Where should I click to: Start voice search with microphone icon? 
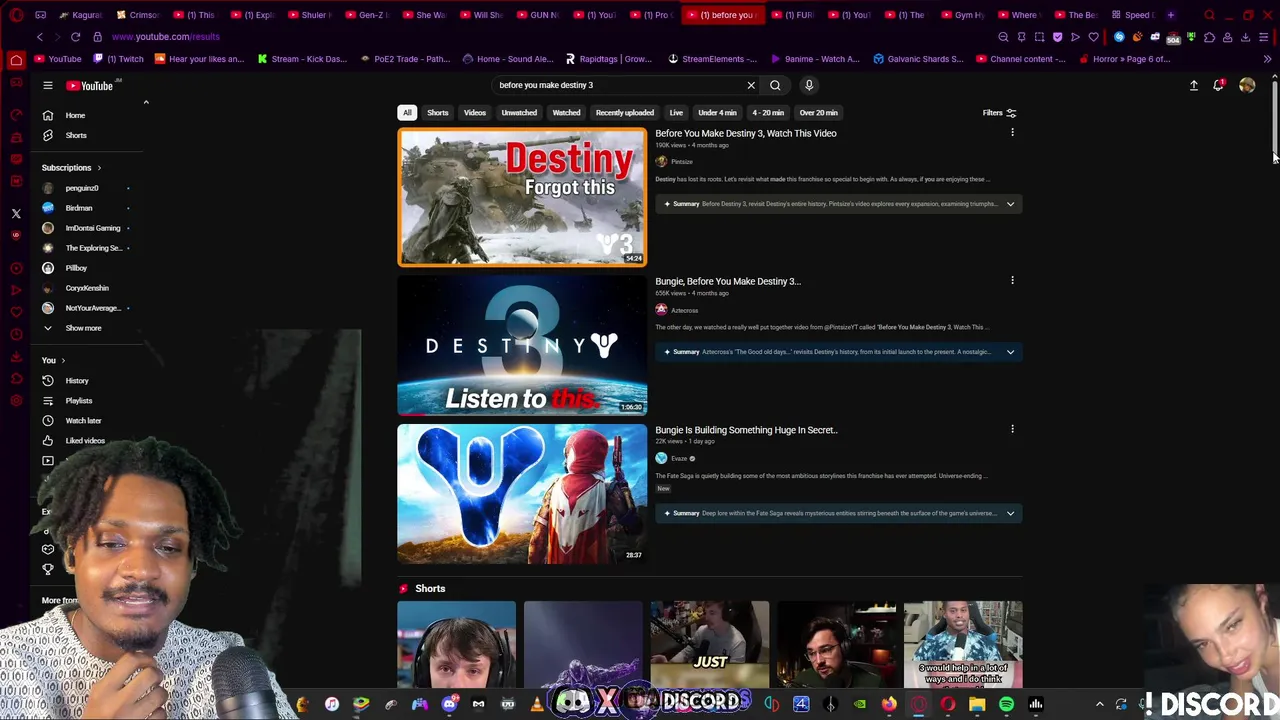click(809, 85)
